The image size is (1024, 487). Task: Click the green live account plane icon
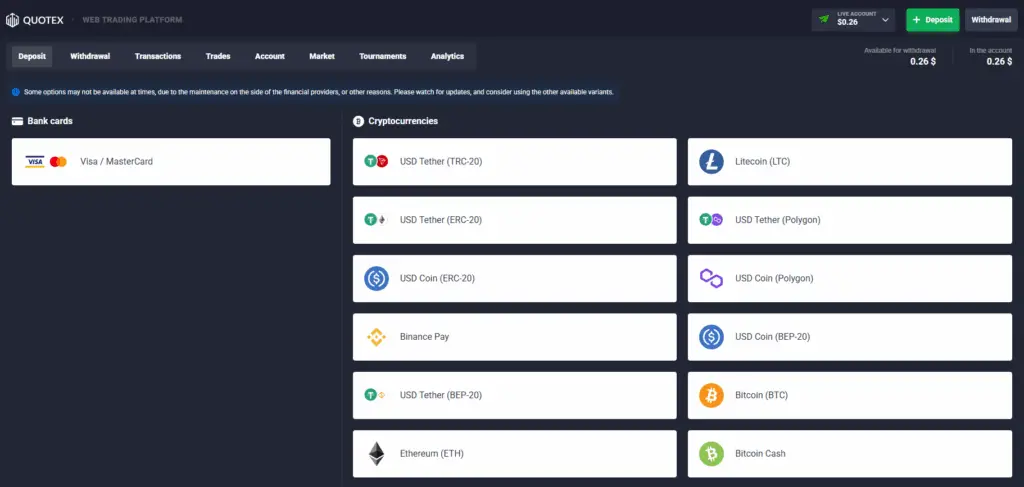click(824, 19)
